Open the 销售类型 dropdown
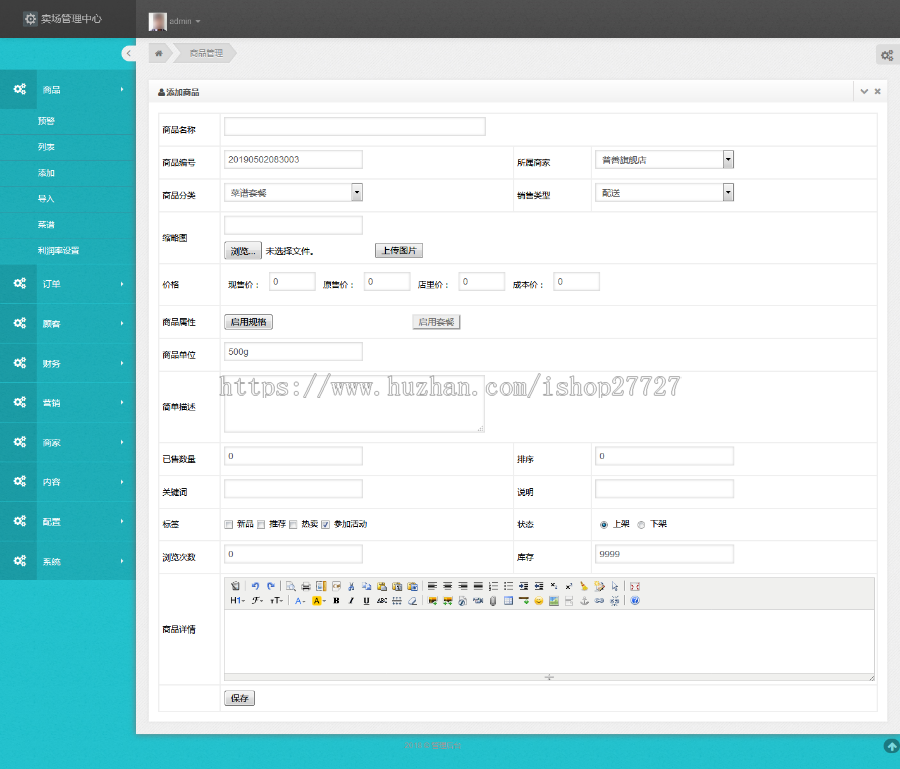The height and width of the screenshot is (769, 900). [665, 192]
